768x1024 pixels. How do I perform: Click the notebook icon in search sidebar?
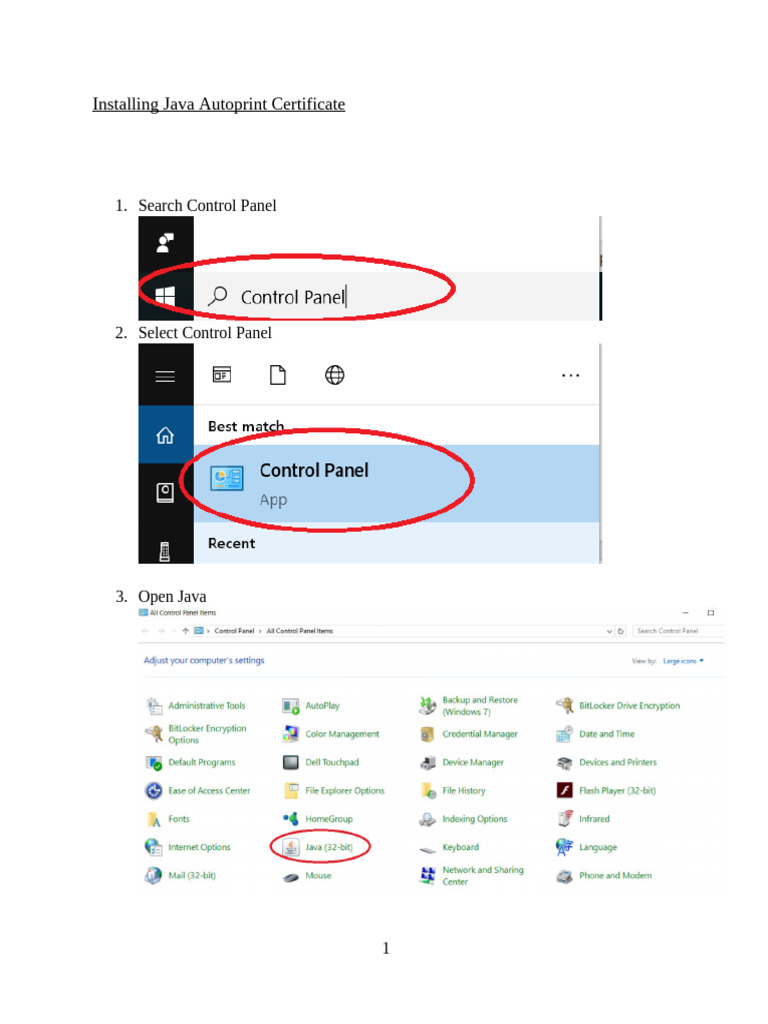click(165, 492)
